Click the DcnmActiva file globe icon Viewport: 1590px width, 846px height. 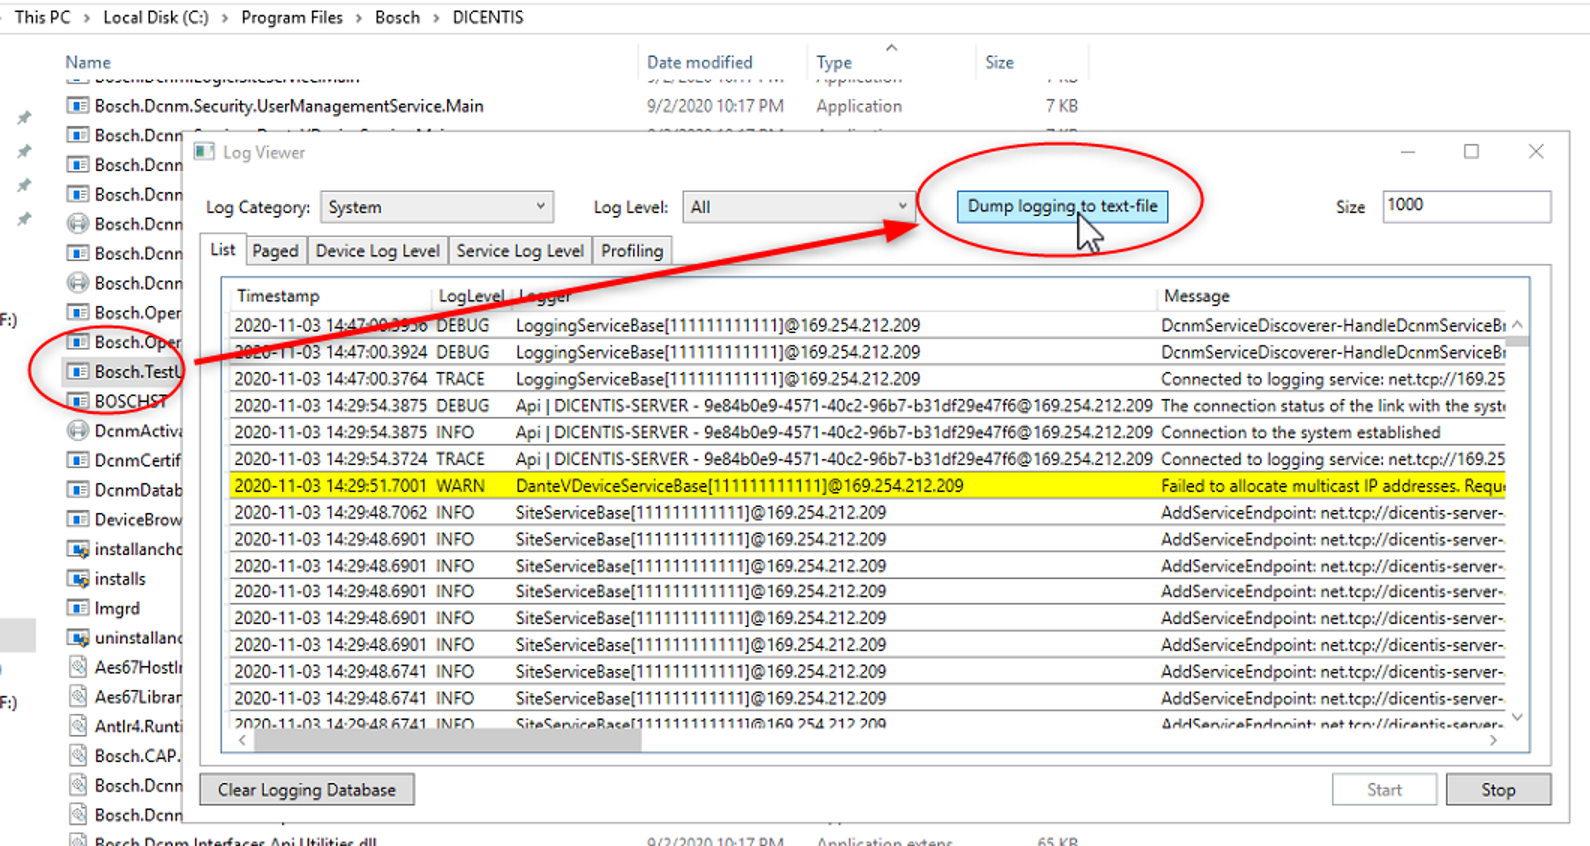tap(77, 431)
